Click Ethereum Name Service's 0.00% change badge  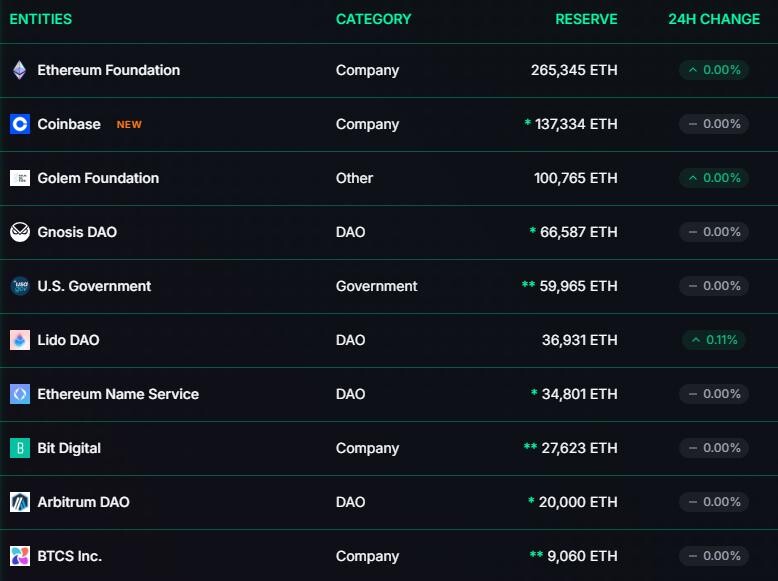pyautogui.click(x=714, y=394)
